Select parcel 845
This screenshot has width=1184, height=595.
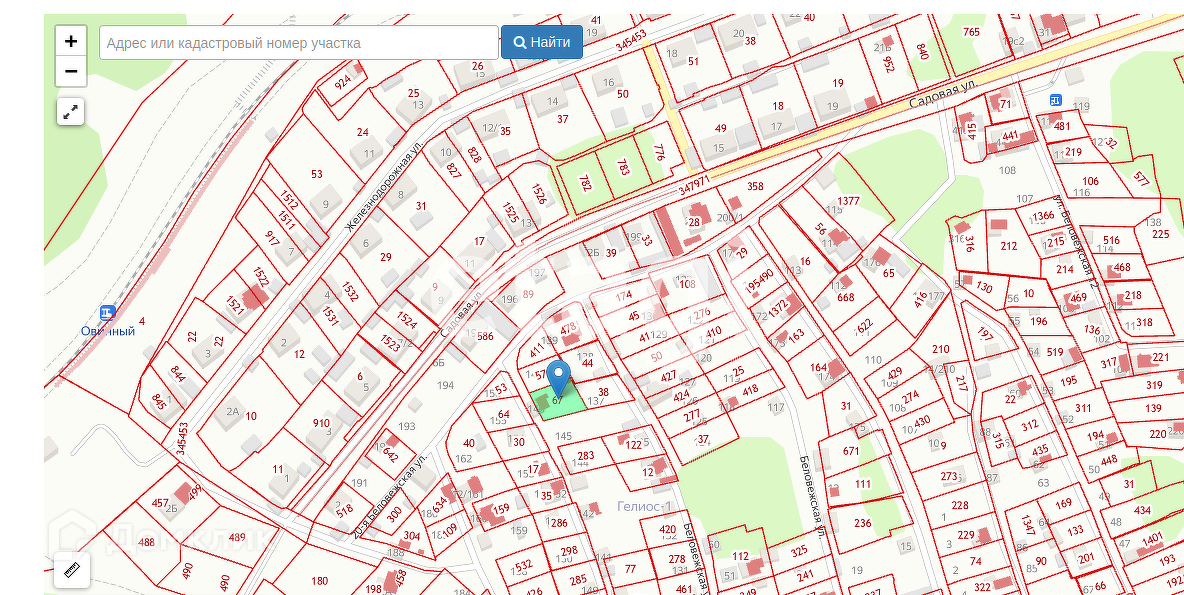coord(159,401)
